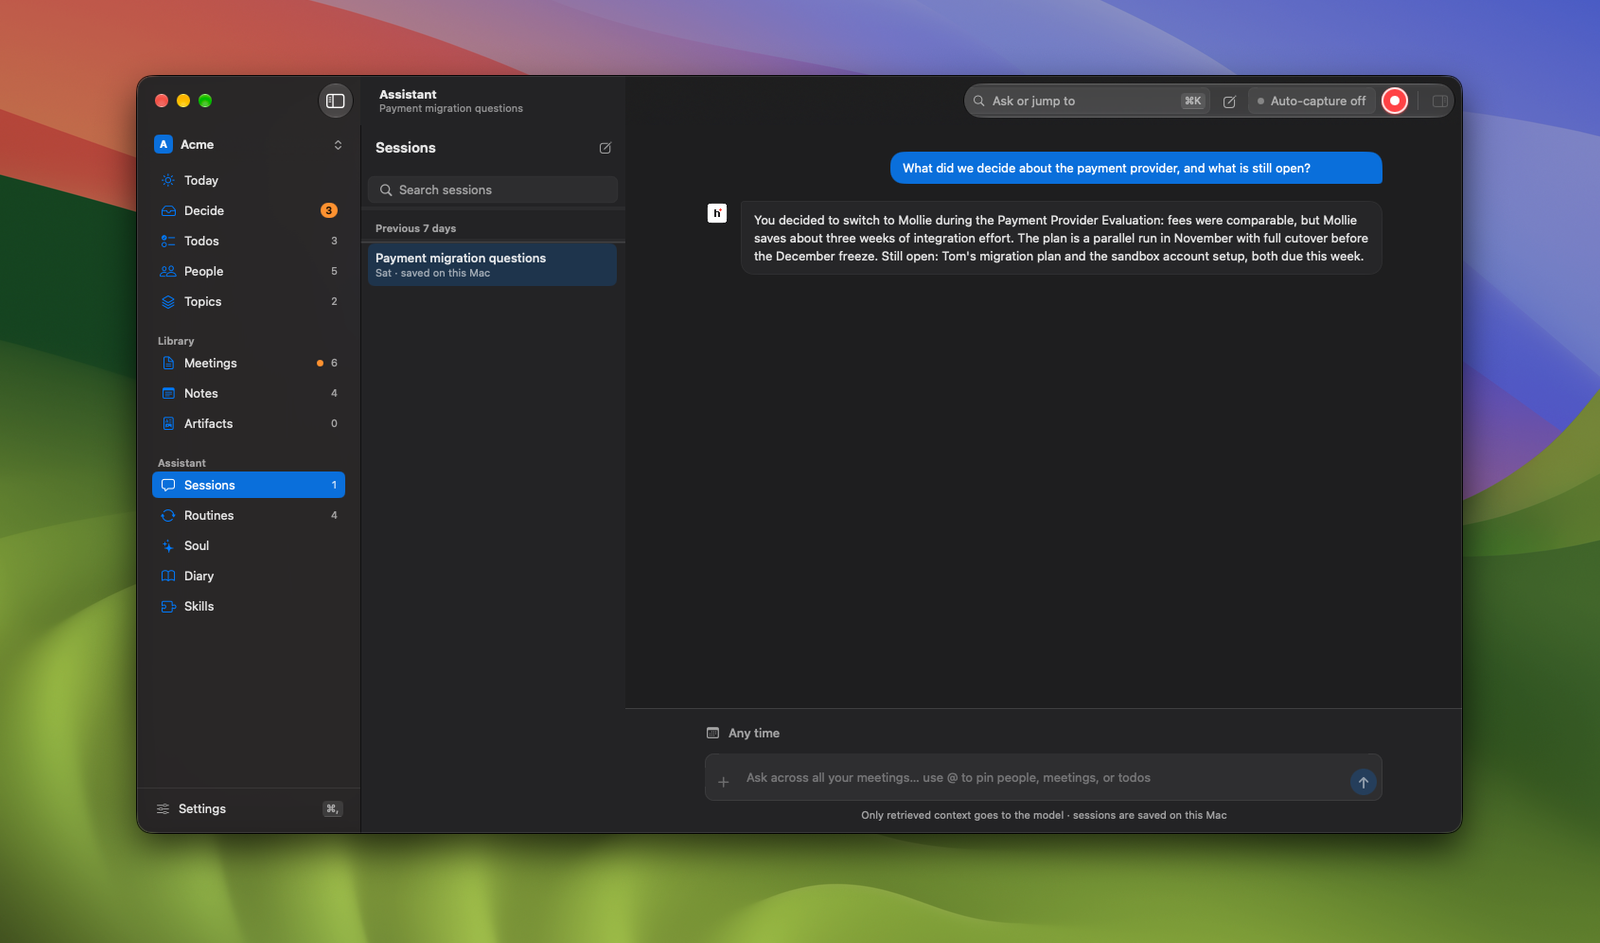Start a new session with compose icon

point(605,148)
